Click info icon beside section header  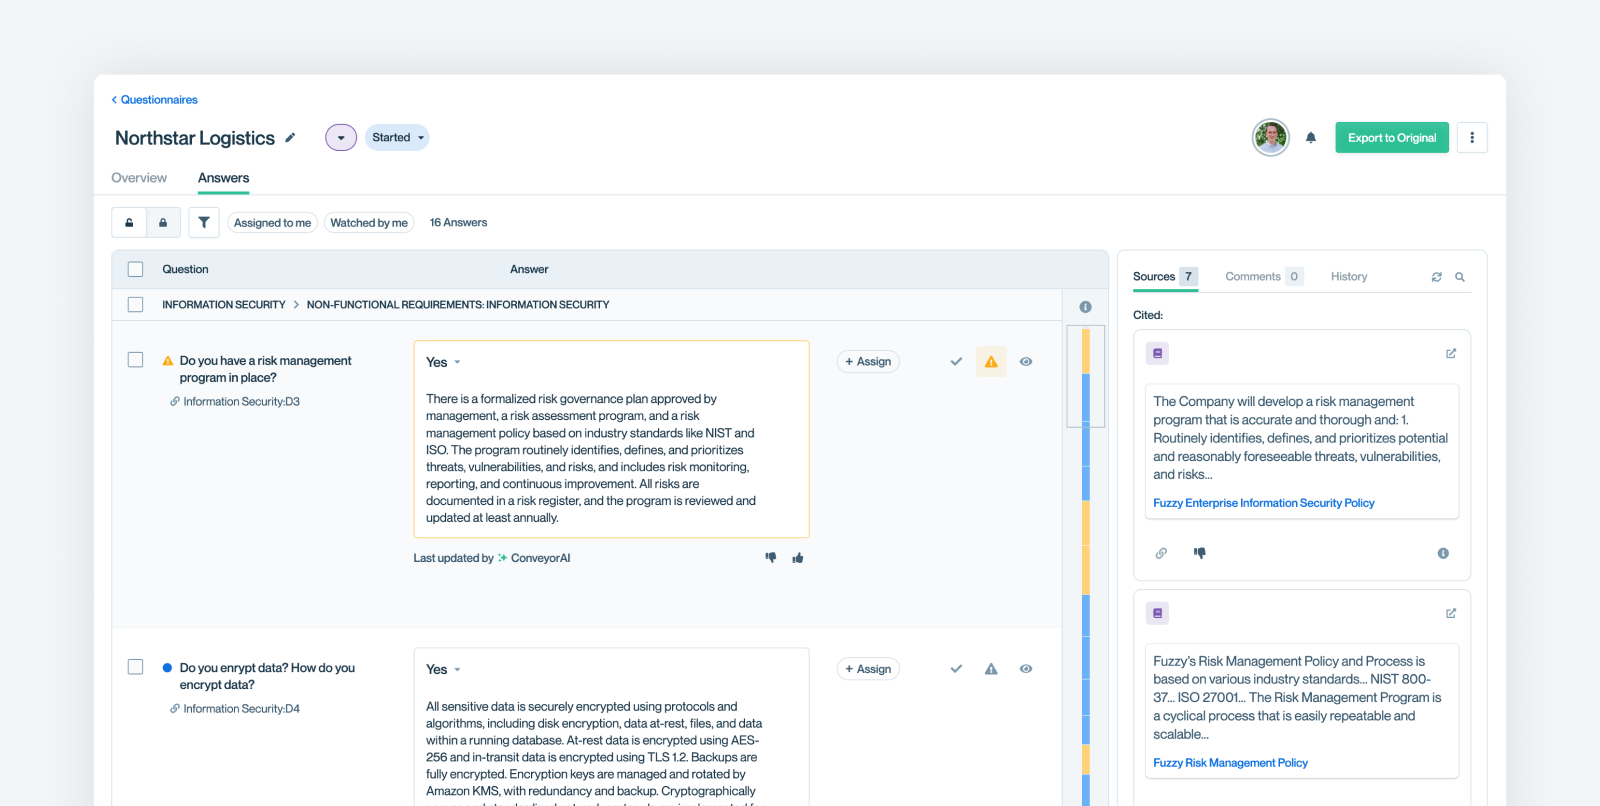pos(1085,307)
